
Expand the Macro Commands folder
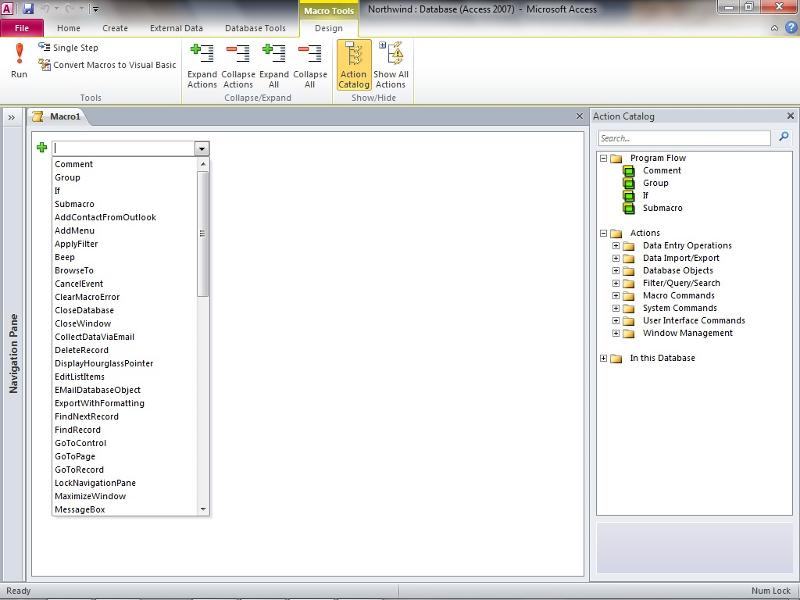(616, 295)
